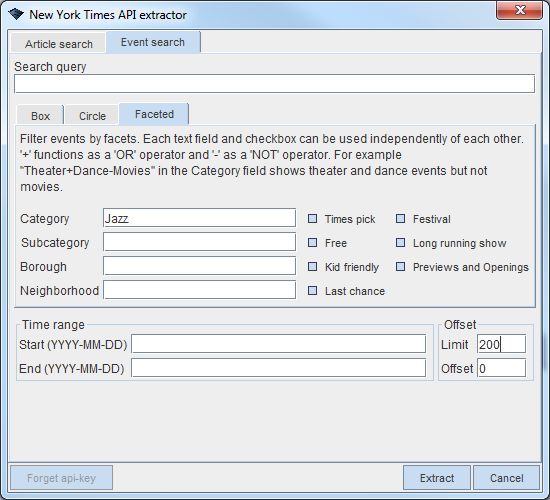Open the Circle filter tab

pyautogui.click(x=92, y=115)
